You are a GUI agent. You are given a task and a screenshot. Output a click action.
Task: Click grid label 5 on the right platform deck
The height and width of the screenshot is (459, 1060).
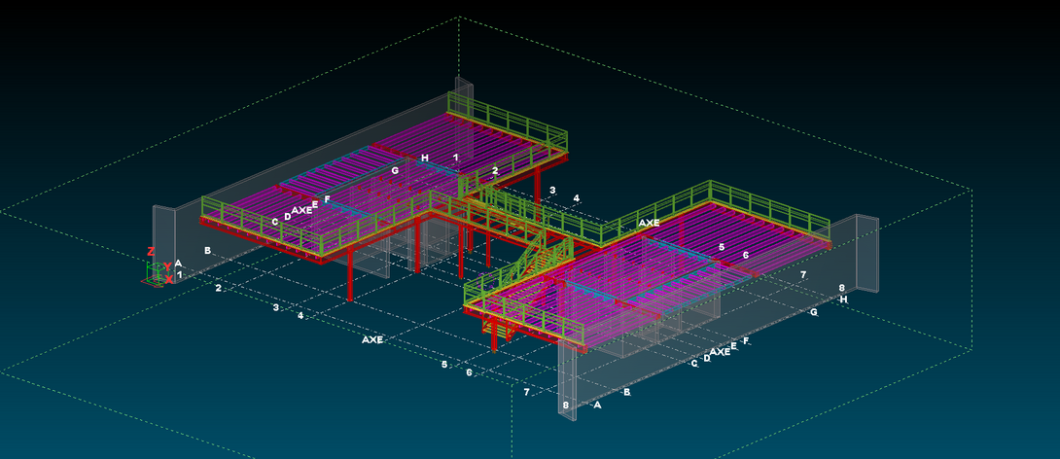(721, 246)
